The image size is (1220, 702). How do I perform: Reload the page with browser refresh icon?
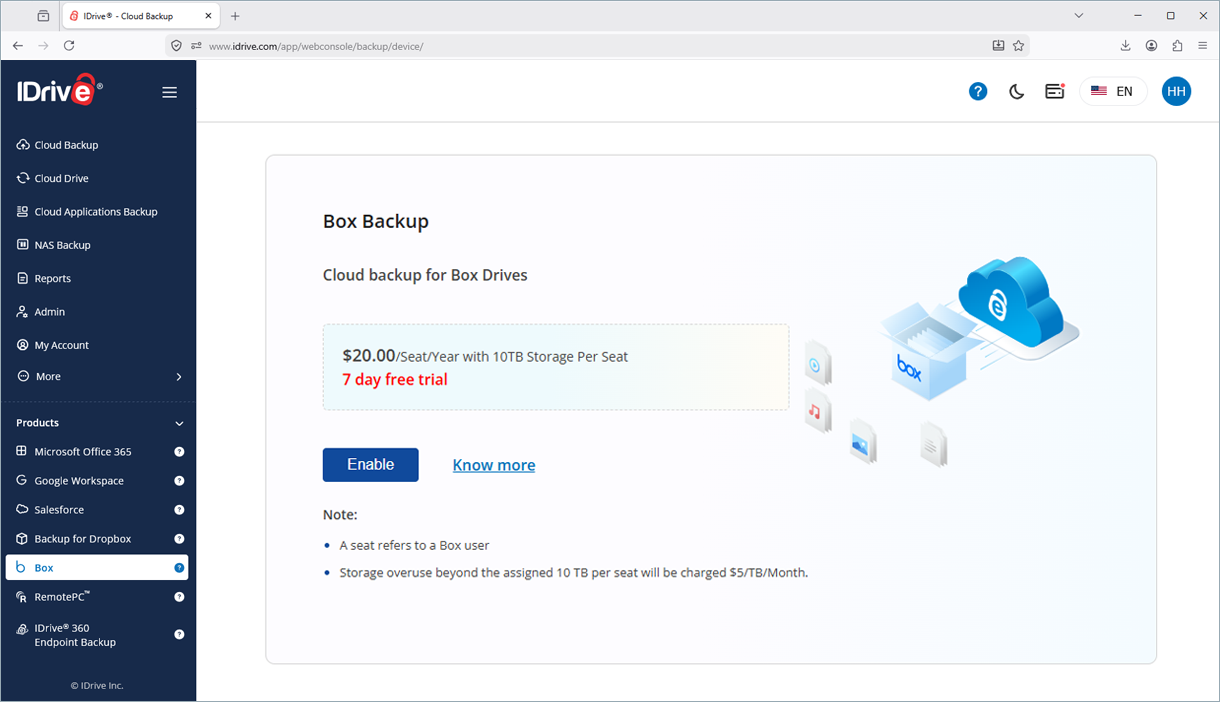click(x=69, y=46)
